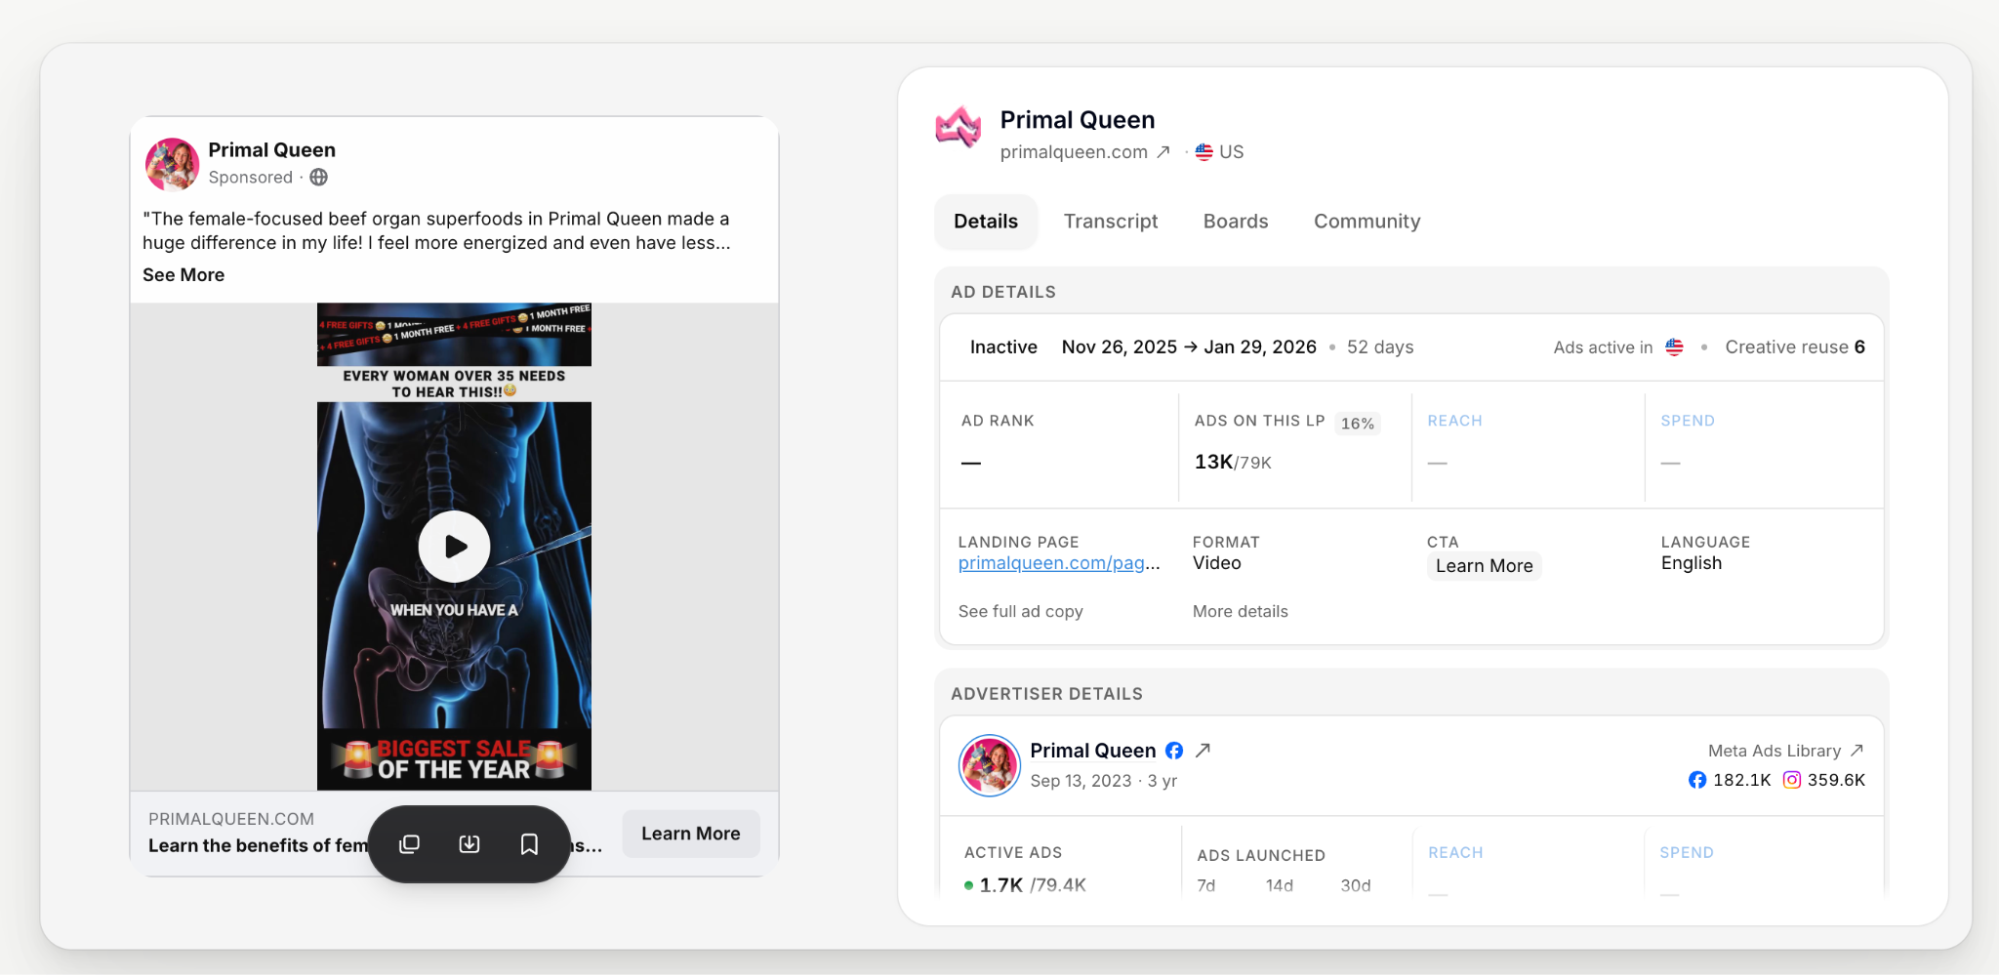Click the 13K/79K ads count
Screen dimensions: 1999x976
(1233, 462)
